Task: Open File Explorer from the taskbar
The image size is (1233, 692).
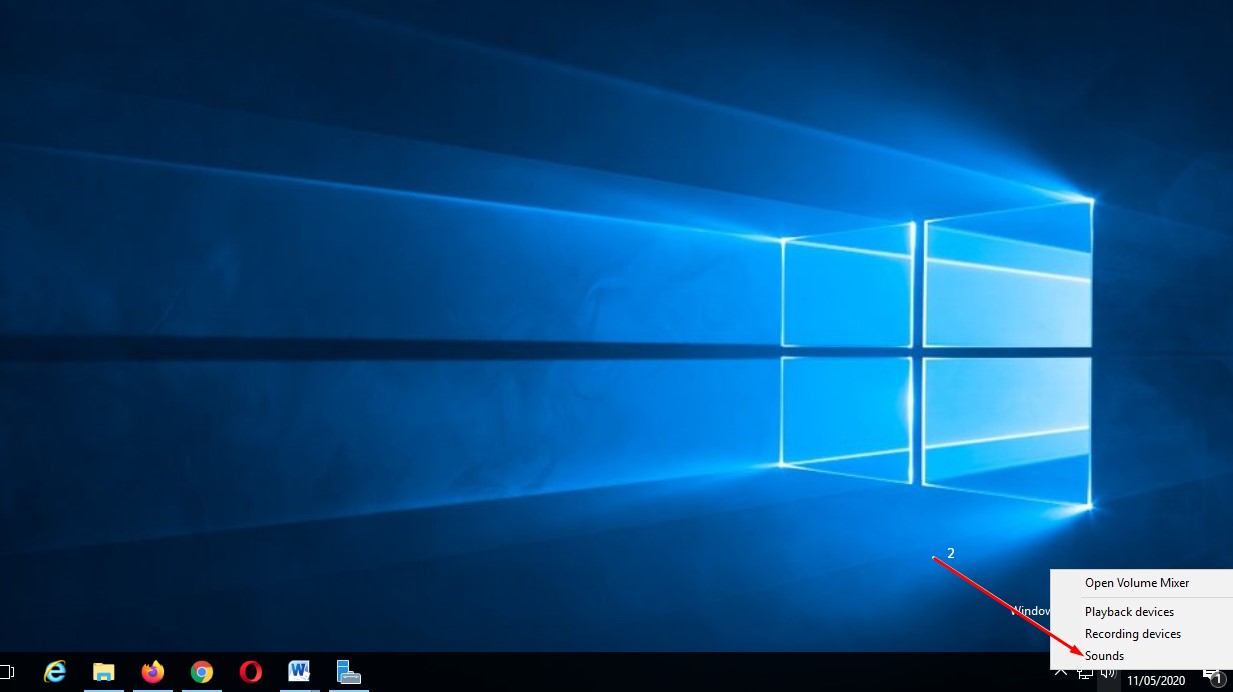Action: pos(104,672)
